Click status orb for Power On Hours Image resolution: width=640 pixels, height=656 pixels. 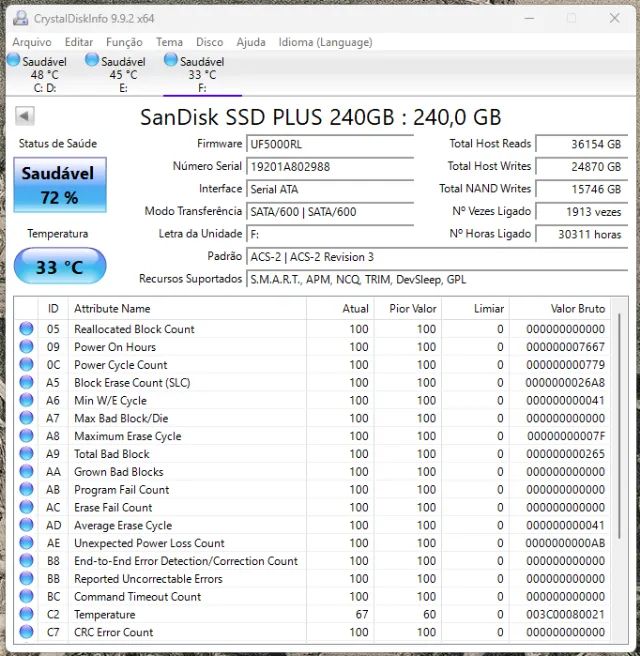26,347
